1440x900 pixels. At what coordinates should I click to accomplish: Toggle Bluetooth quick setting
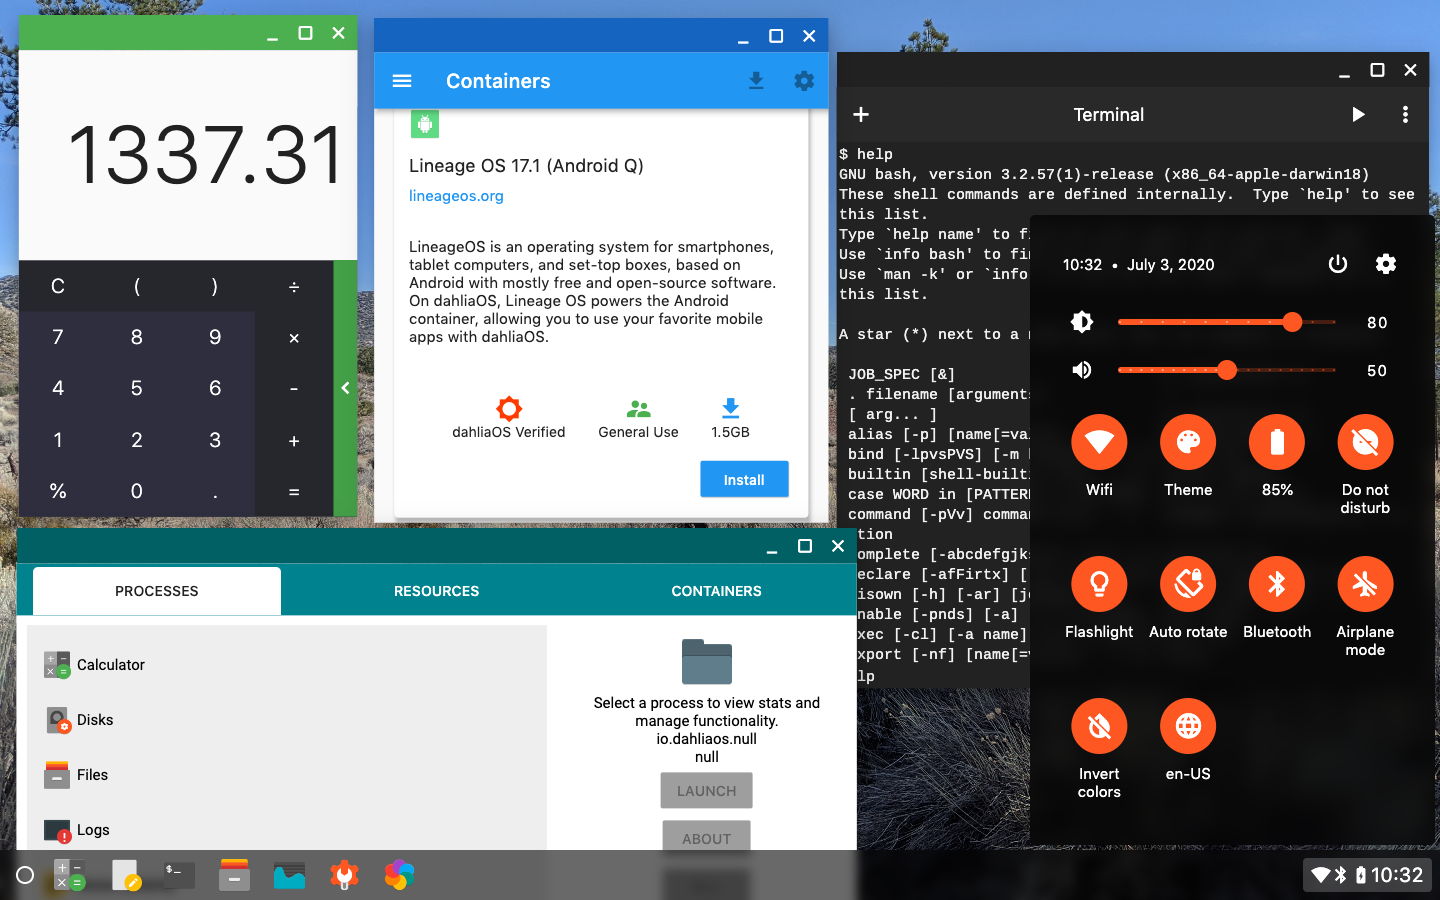(x=1277, y=585)
